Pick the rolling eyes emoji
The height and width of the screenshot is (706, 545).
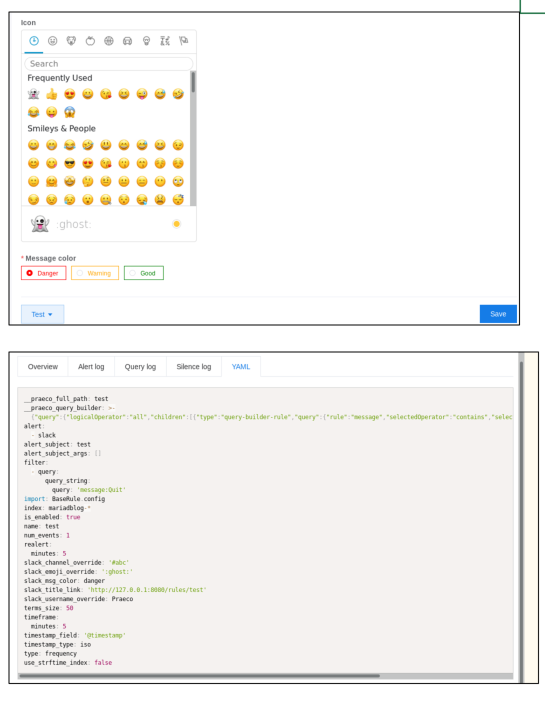coord(178,181)
